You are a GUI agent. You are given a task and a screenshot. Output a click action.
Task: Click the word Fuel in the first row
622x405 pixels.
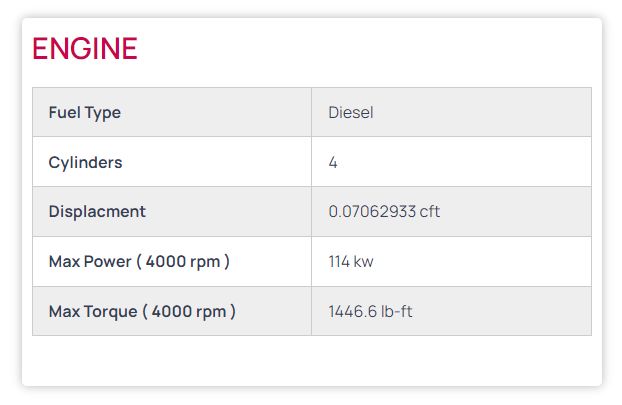coord(64,112)
